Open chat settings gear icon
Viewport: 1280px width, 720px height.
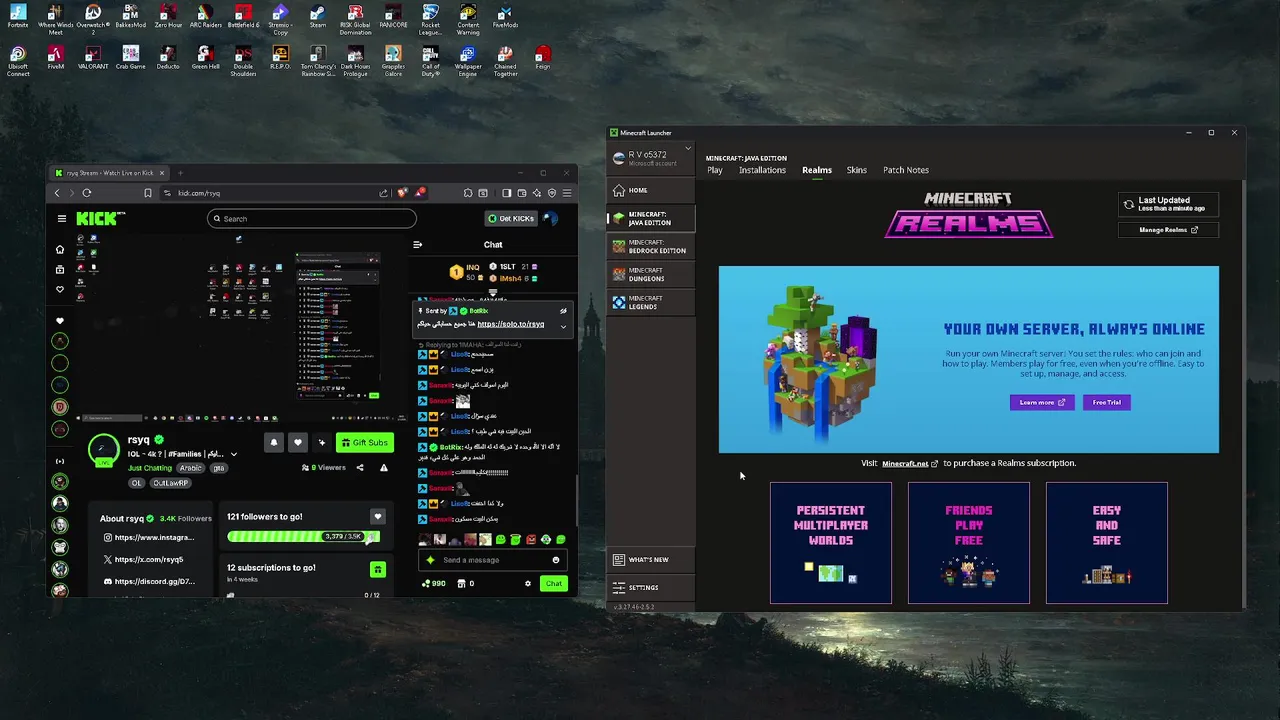(x=528, y=583)
